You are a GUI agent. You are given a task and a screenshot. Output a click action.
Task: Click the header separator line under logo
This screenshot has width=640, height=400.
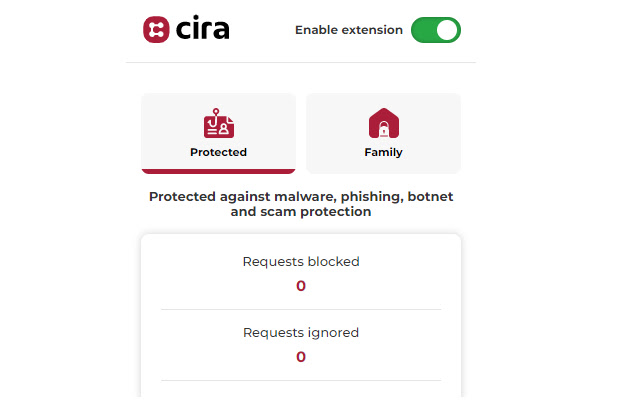(x=301, y=63)
